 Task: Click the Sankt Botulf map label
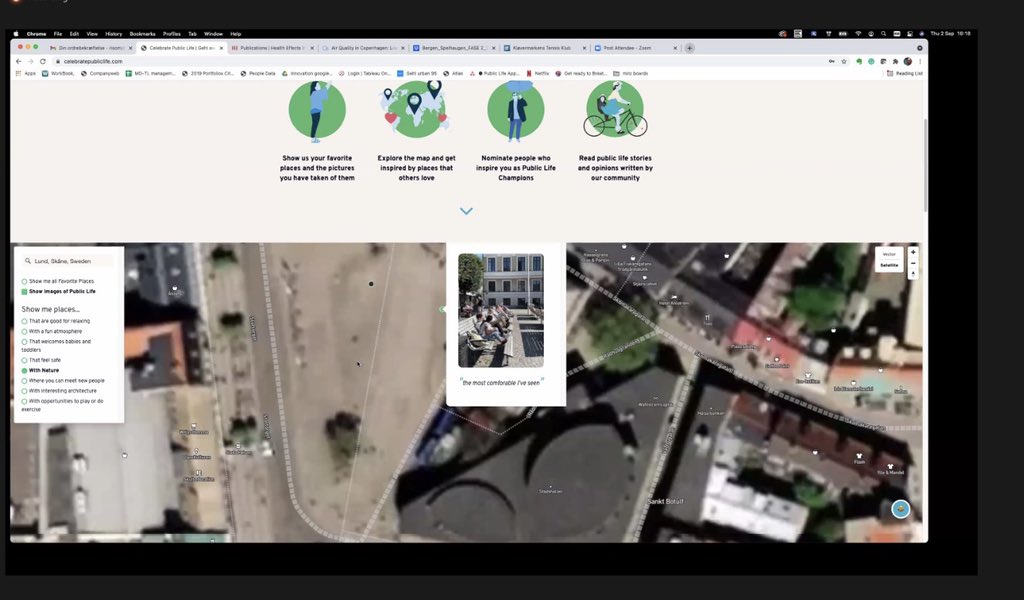(665, 501)
